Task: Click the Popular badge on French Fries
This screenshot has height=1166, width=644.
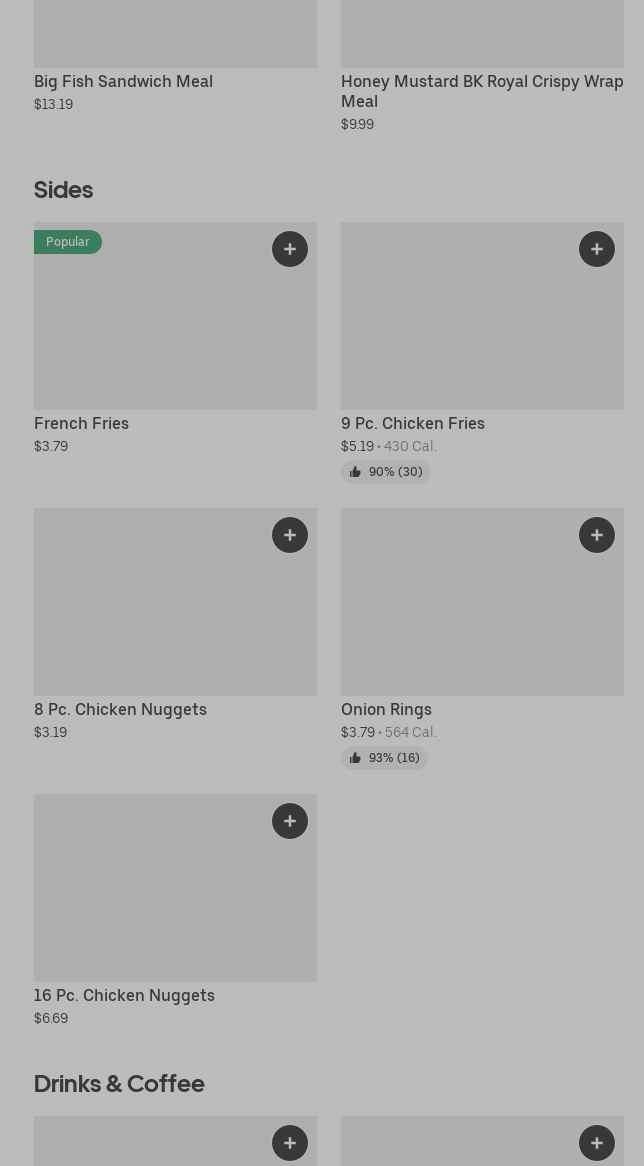Action: coord(68,242)
